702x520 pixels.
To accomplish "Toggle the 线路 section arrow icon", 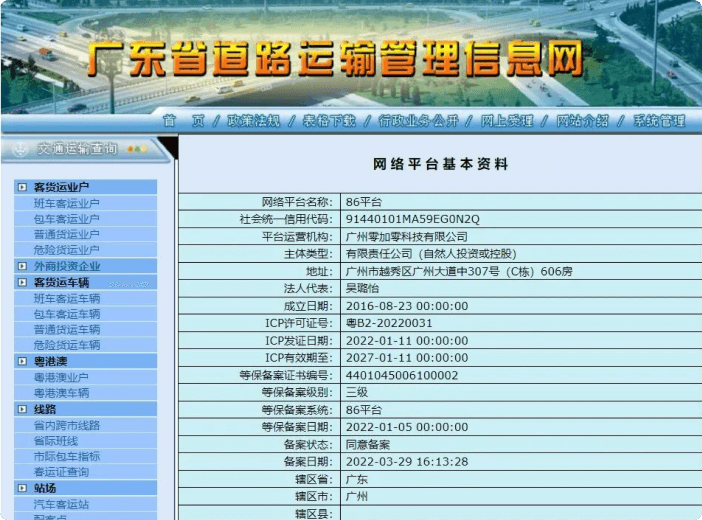I will [x=23, y=410].
